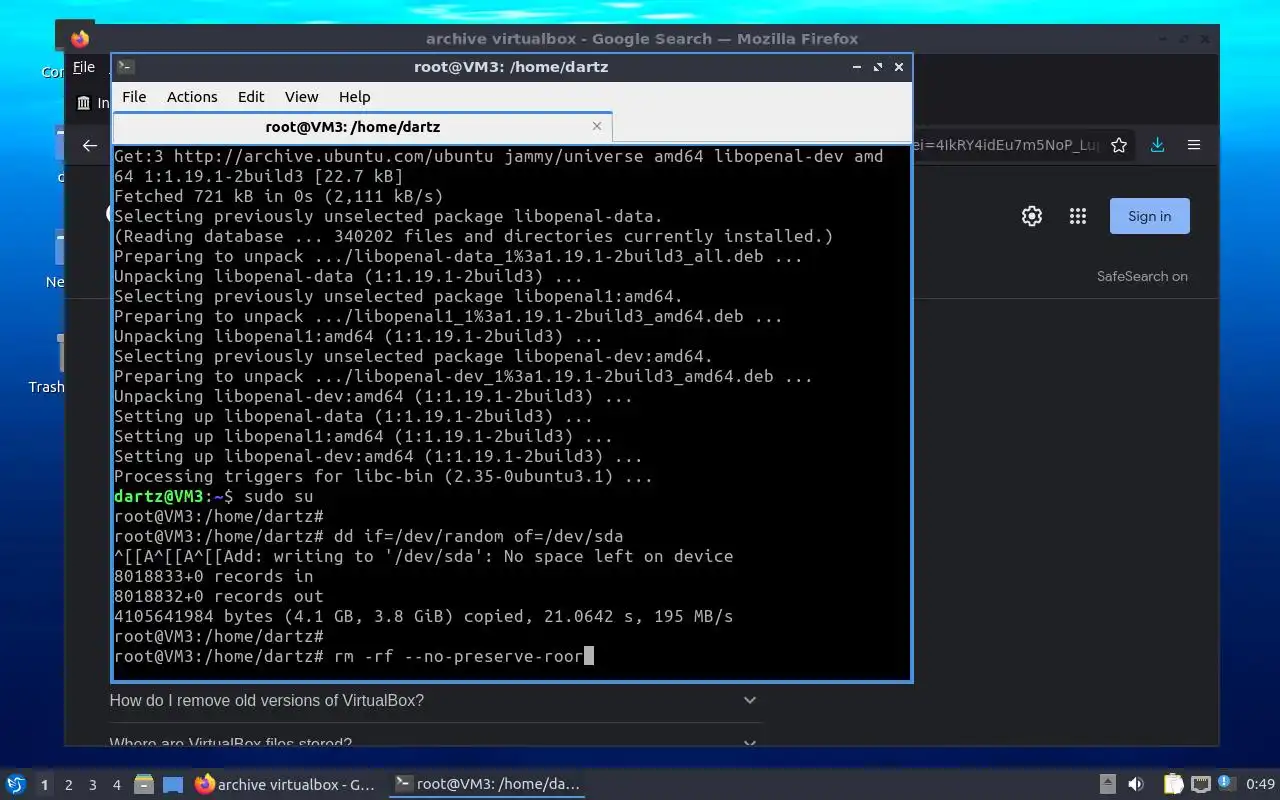Switch to workspace 1
The image size is (1280, 800).
tap(44, 785)
